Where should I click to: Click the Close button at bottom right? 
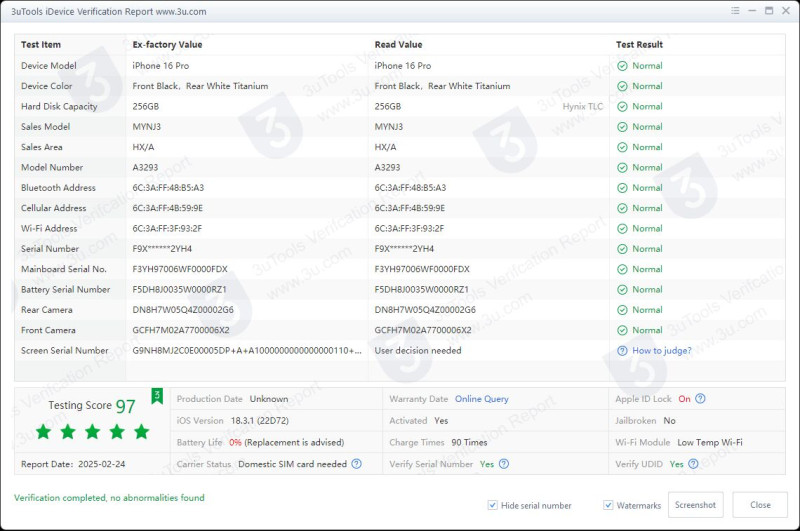(x=760, y=504)
